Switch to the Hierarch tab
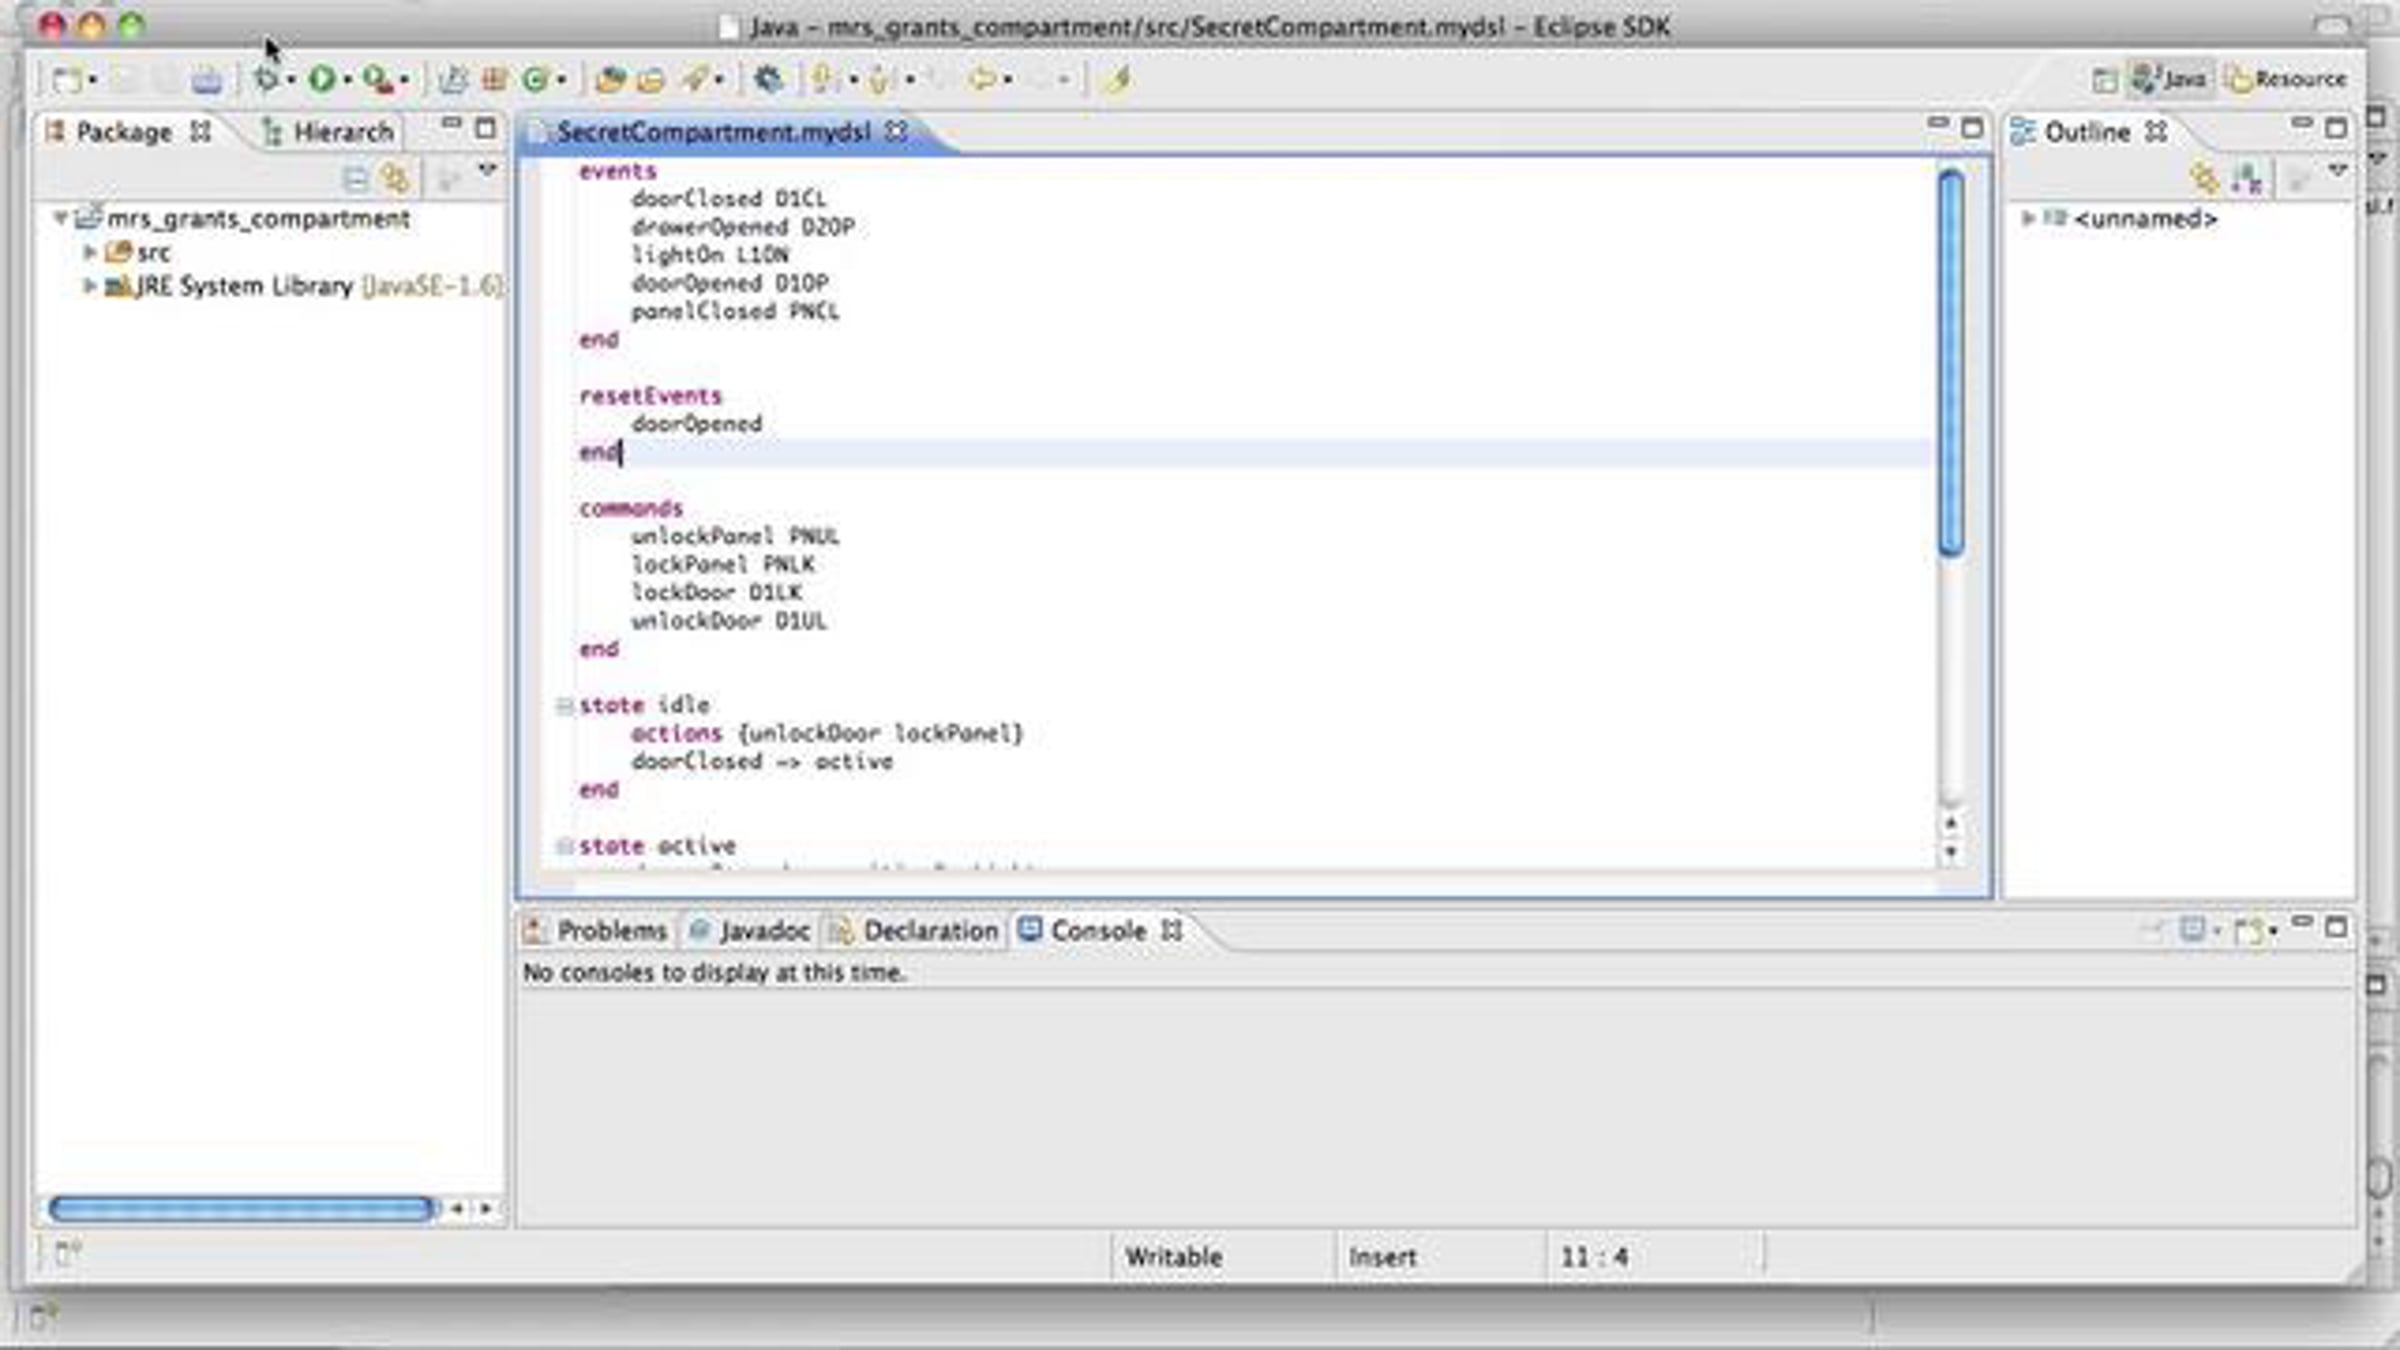Viewport: 2400px width, 1350px height. click(x=329, y=132)
